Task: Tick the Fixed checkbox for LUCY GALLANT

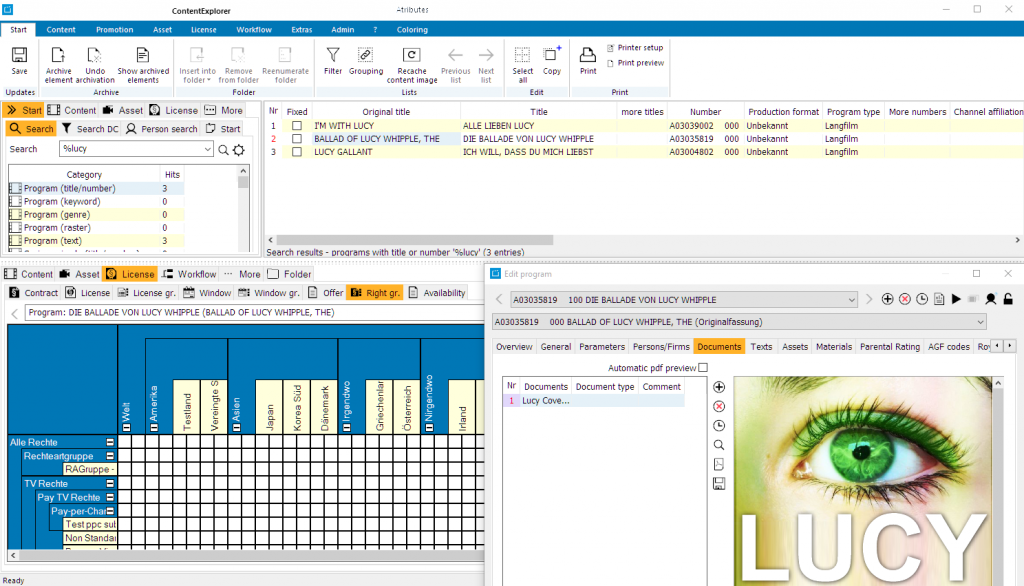Action: tap(296, 152)
